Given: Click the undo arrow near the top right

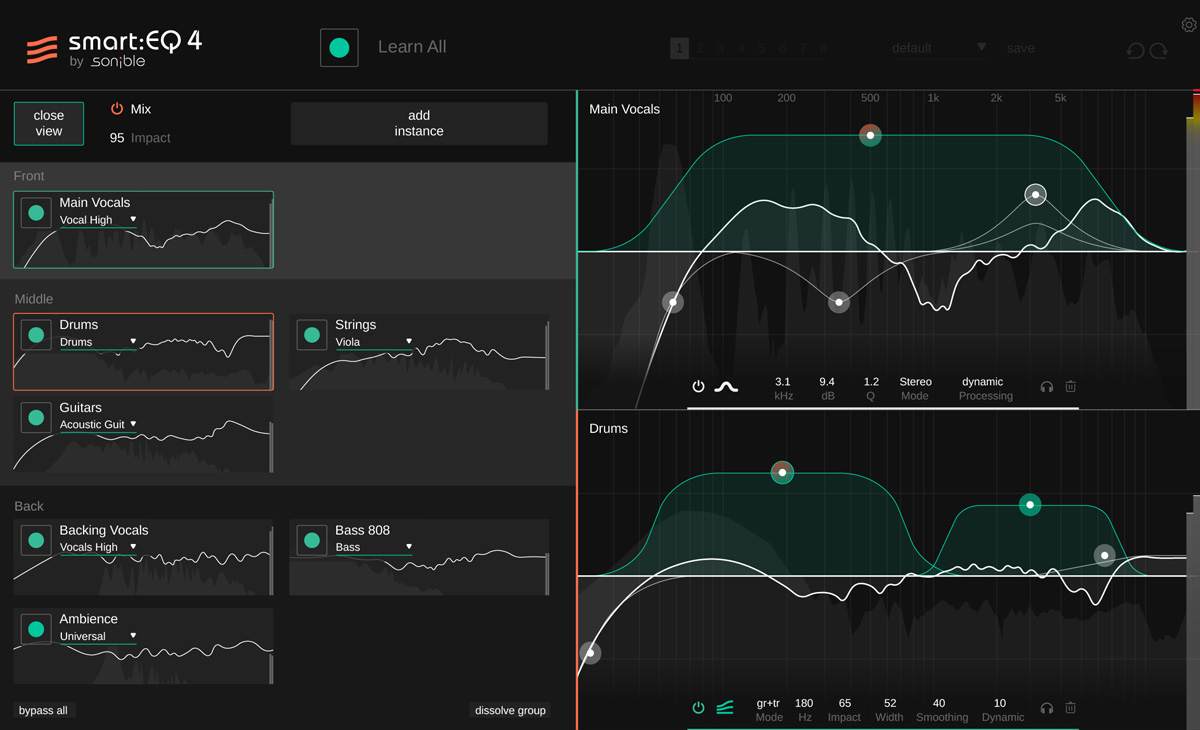Looking at the screenshot, I should [1134, 48].
